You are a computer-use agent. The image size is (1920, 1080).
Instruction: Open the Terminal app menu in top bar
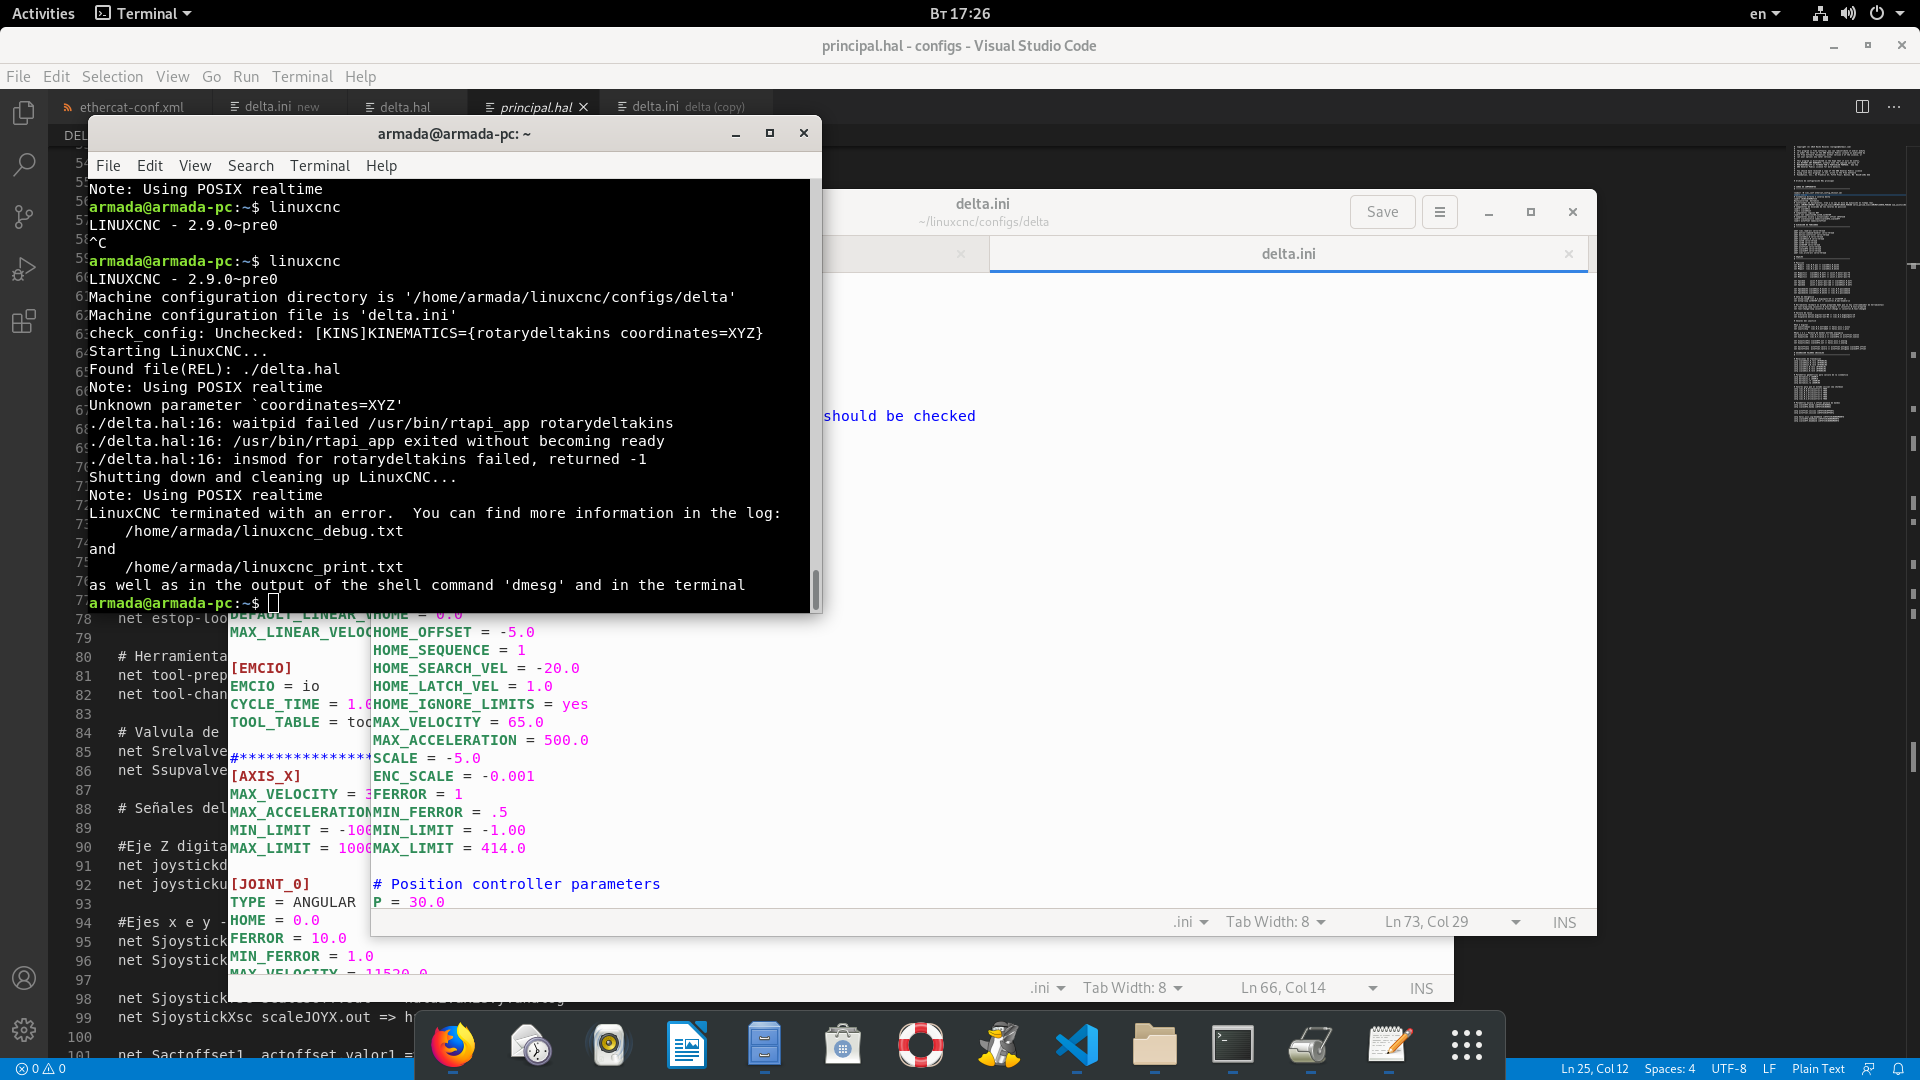coord(143,14)
